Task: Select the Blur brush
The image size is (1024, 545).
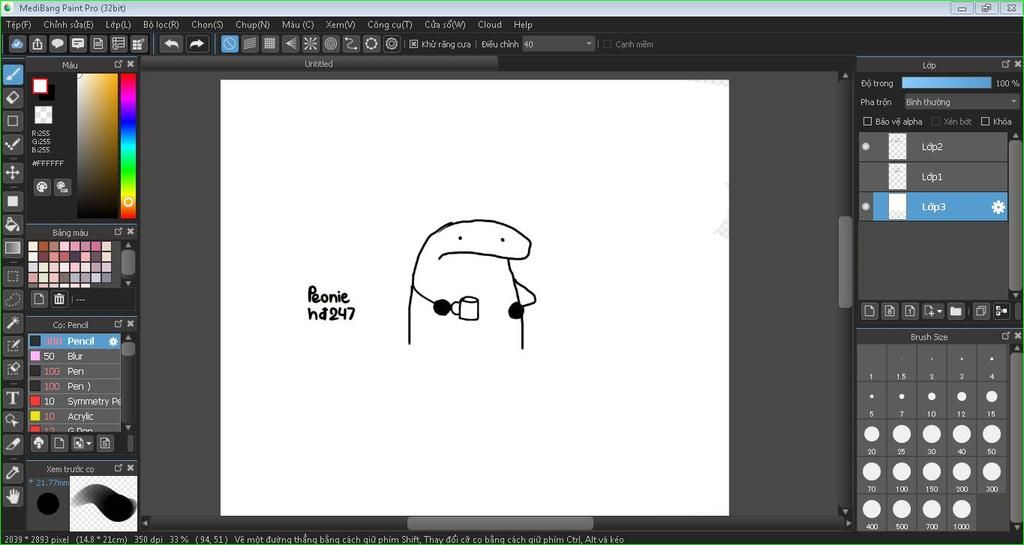Action: click(x=74, y=356)
